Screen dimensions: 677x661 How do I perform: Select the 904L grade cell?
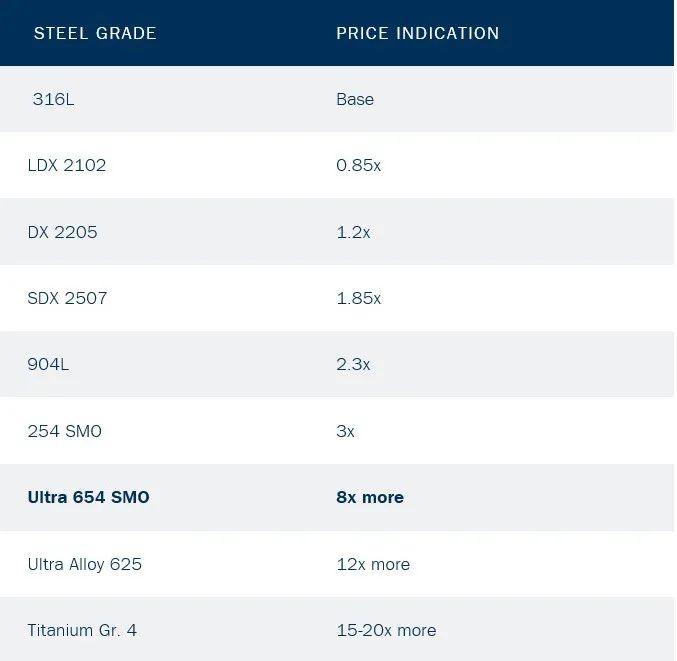point(48,364)
